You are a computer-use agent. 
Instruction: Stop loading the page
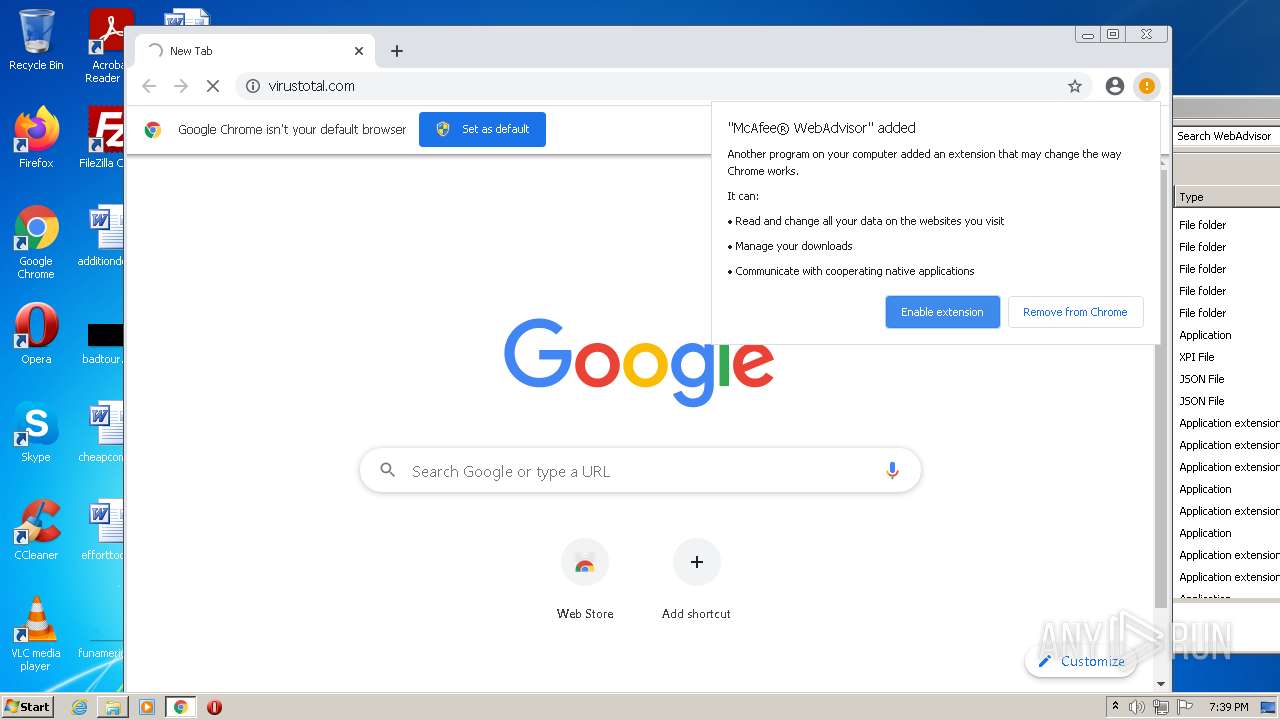(213, 86)
